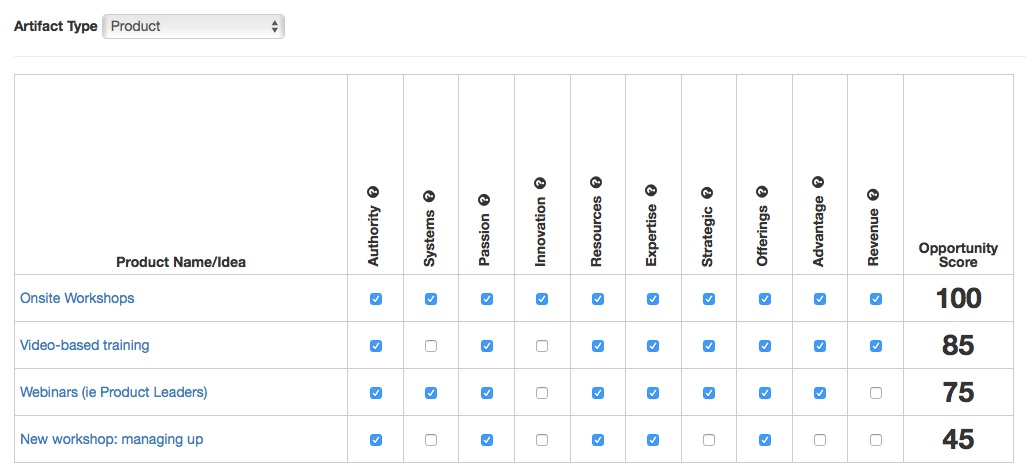
Task: Click the Webinars (ie Product Leaders) link
Action: click(114, 393)
